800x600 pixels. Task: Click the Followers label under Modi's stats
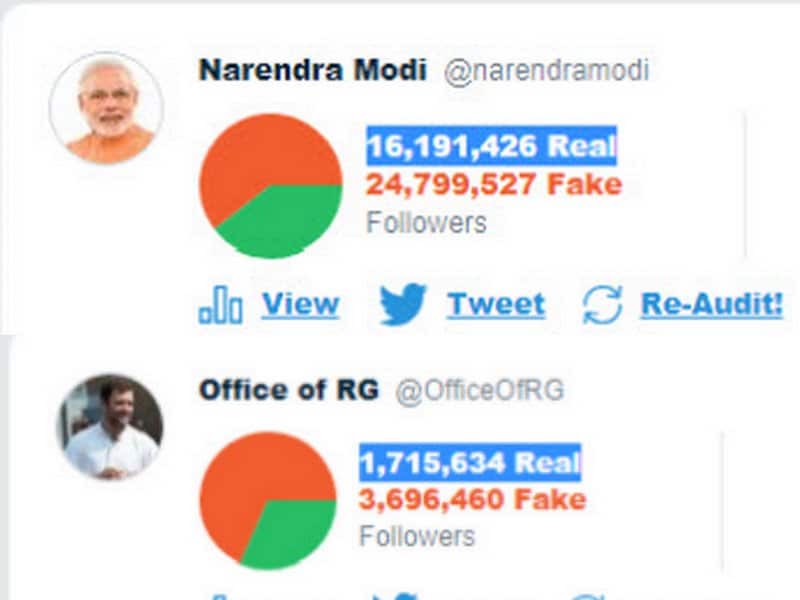(x=425, y=223)
